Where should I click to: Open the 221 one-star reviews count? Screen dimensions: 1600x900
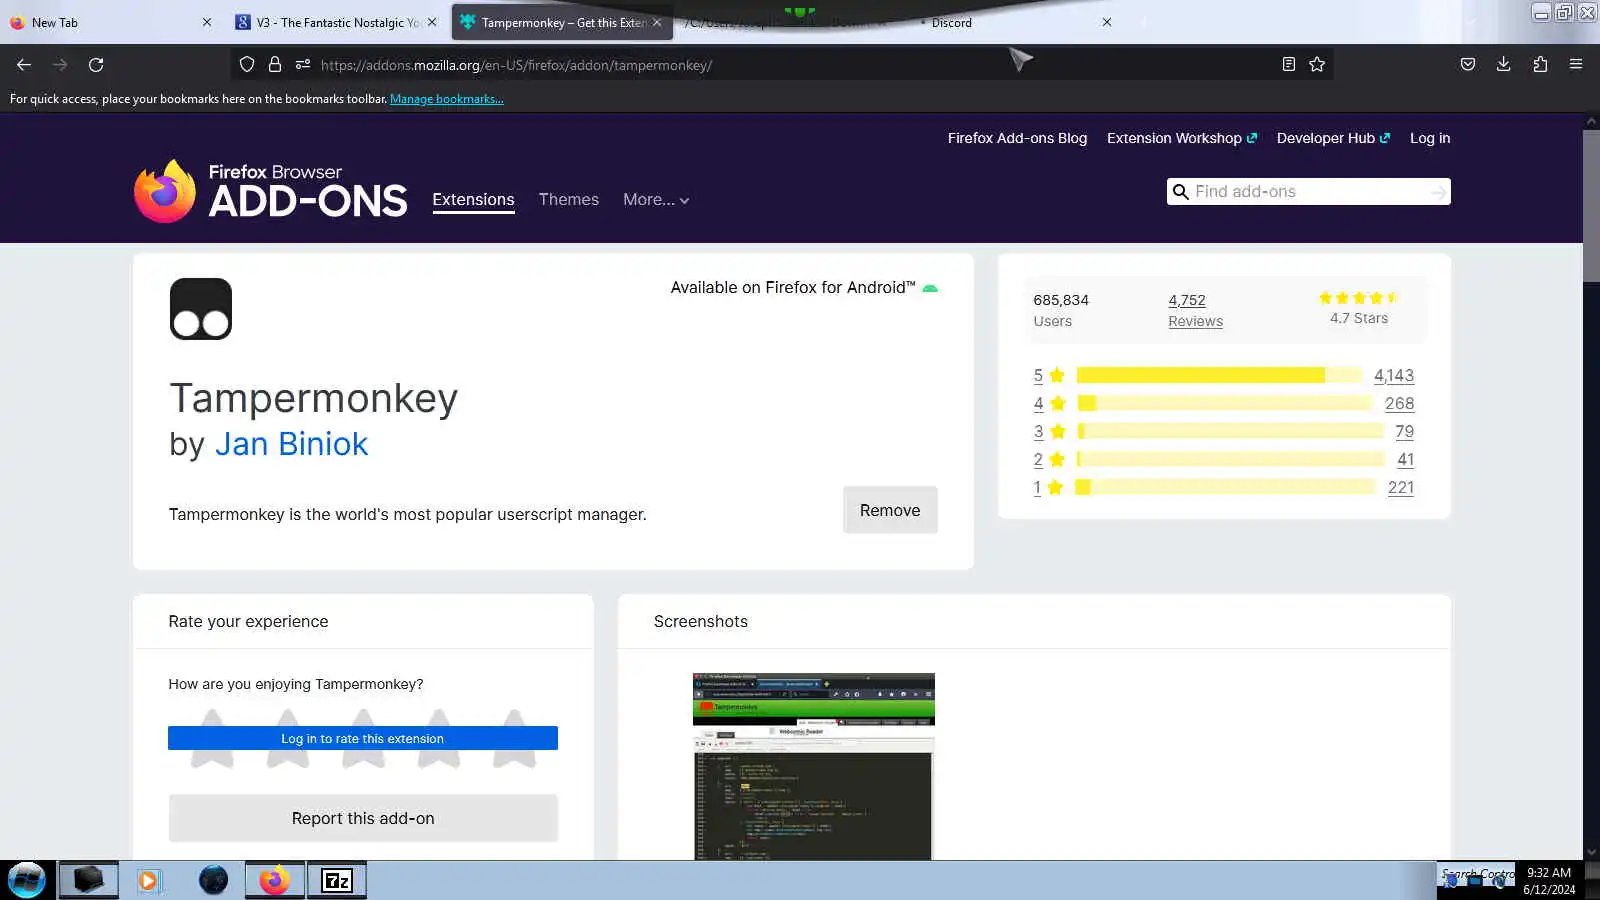coord(1401,487)
